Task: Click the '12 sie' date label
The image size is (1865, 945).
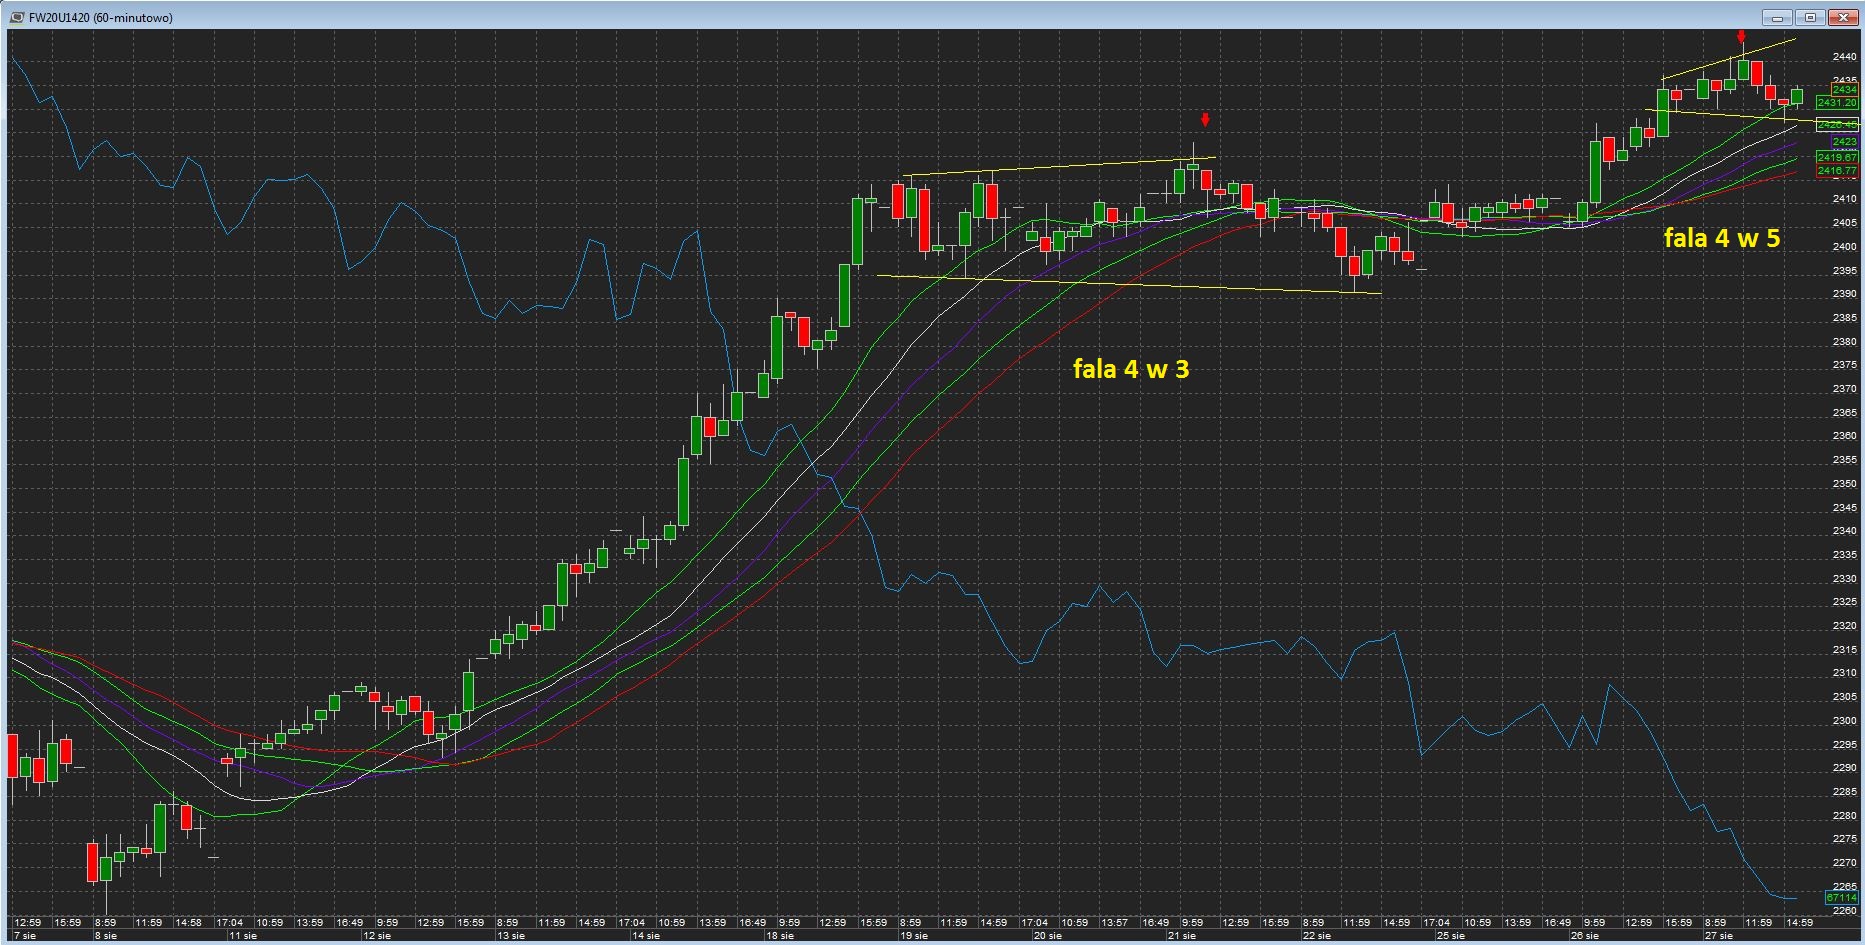Action: tap(377, 936)
